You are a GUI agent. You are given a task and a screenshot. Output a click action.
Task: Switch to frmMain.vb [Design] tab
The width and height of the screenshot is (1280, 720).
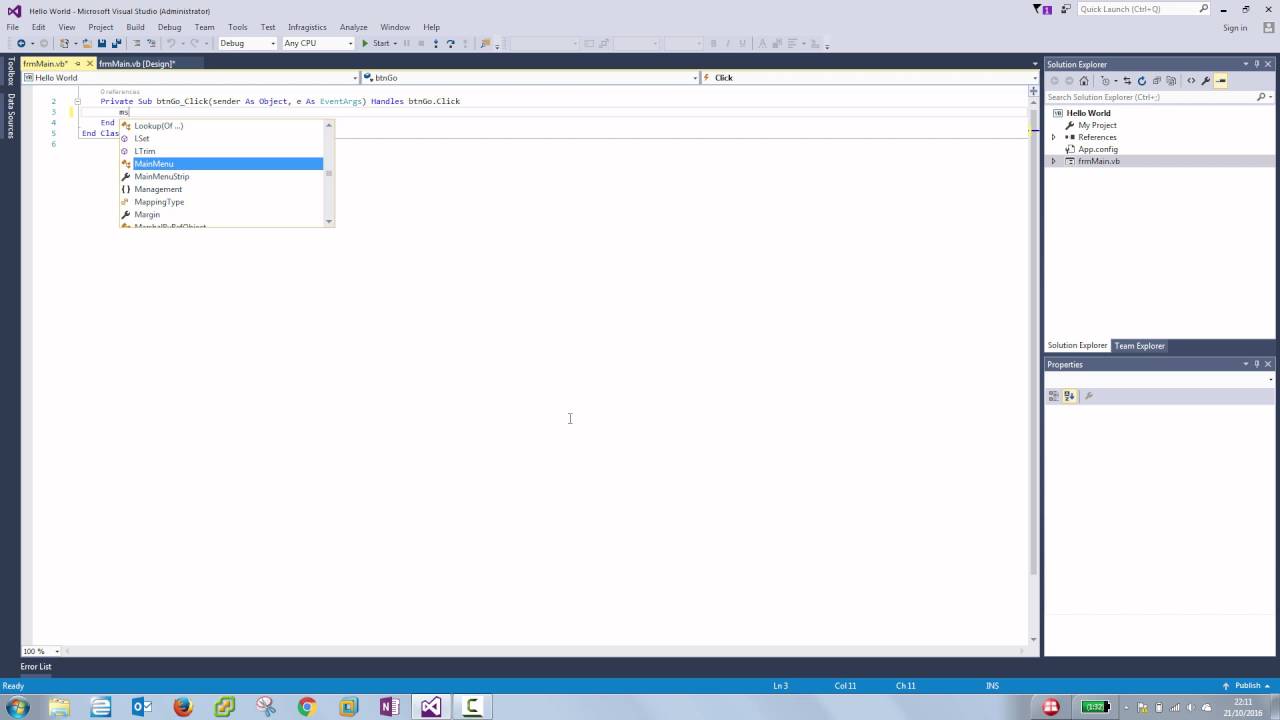click(x=137, y=64)
